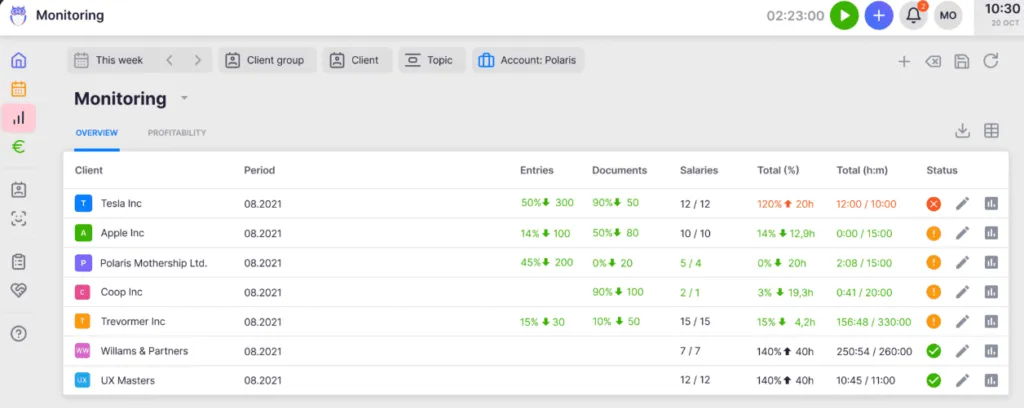
Task: Open chart for Apple Inc row
Action: pyautogui.click(x=991, y=233)
